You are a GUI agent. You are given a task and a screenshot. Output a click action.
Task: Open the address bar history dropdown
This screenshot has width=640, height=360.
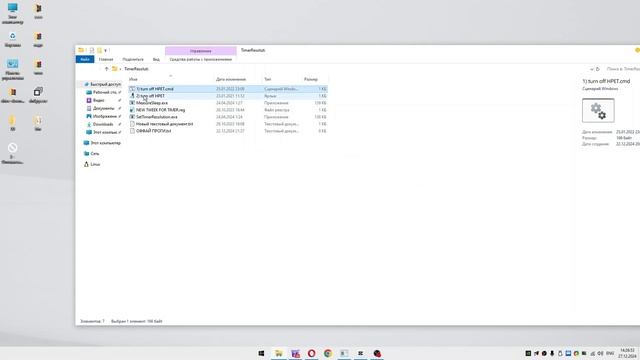tap(591, 69)
